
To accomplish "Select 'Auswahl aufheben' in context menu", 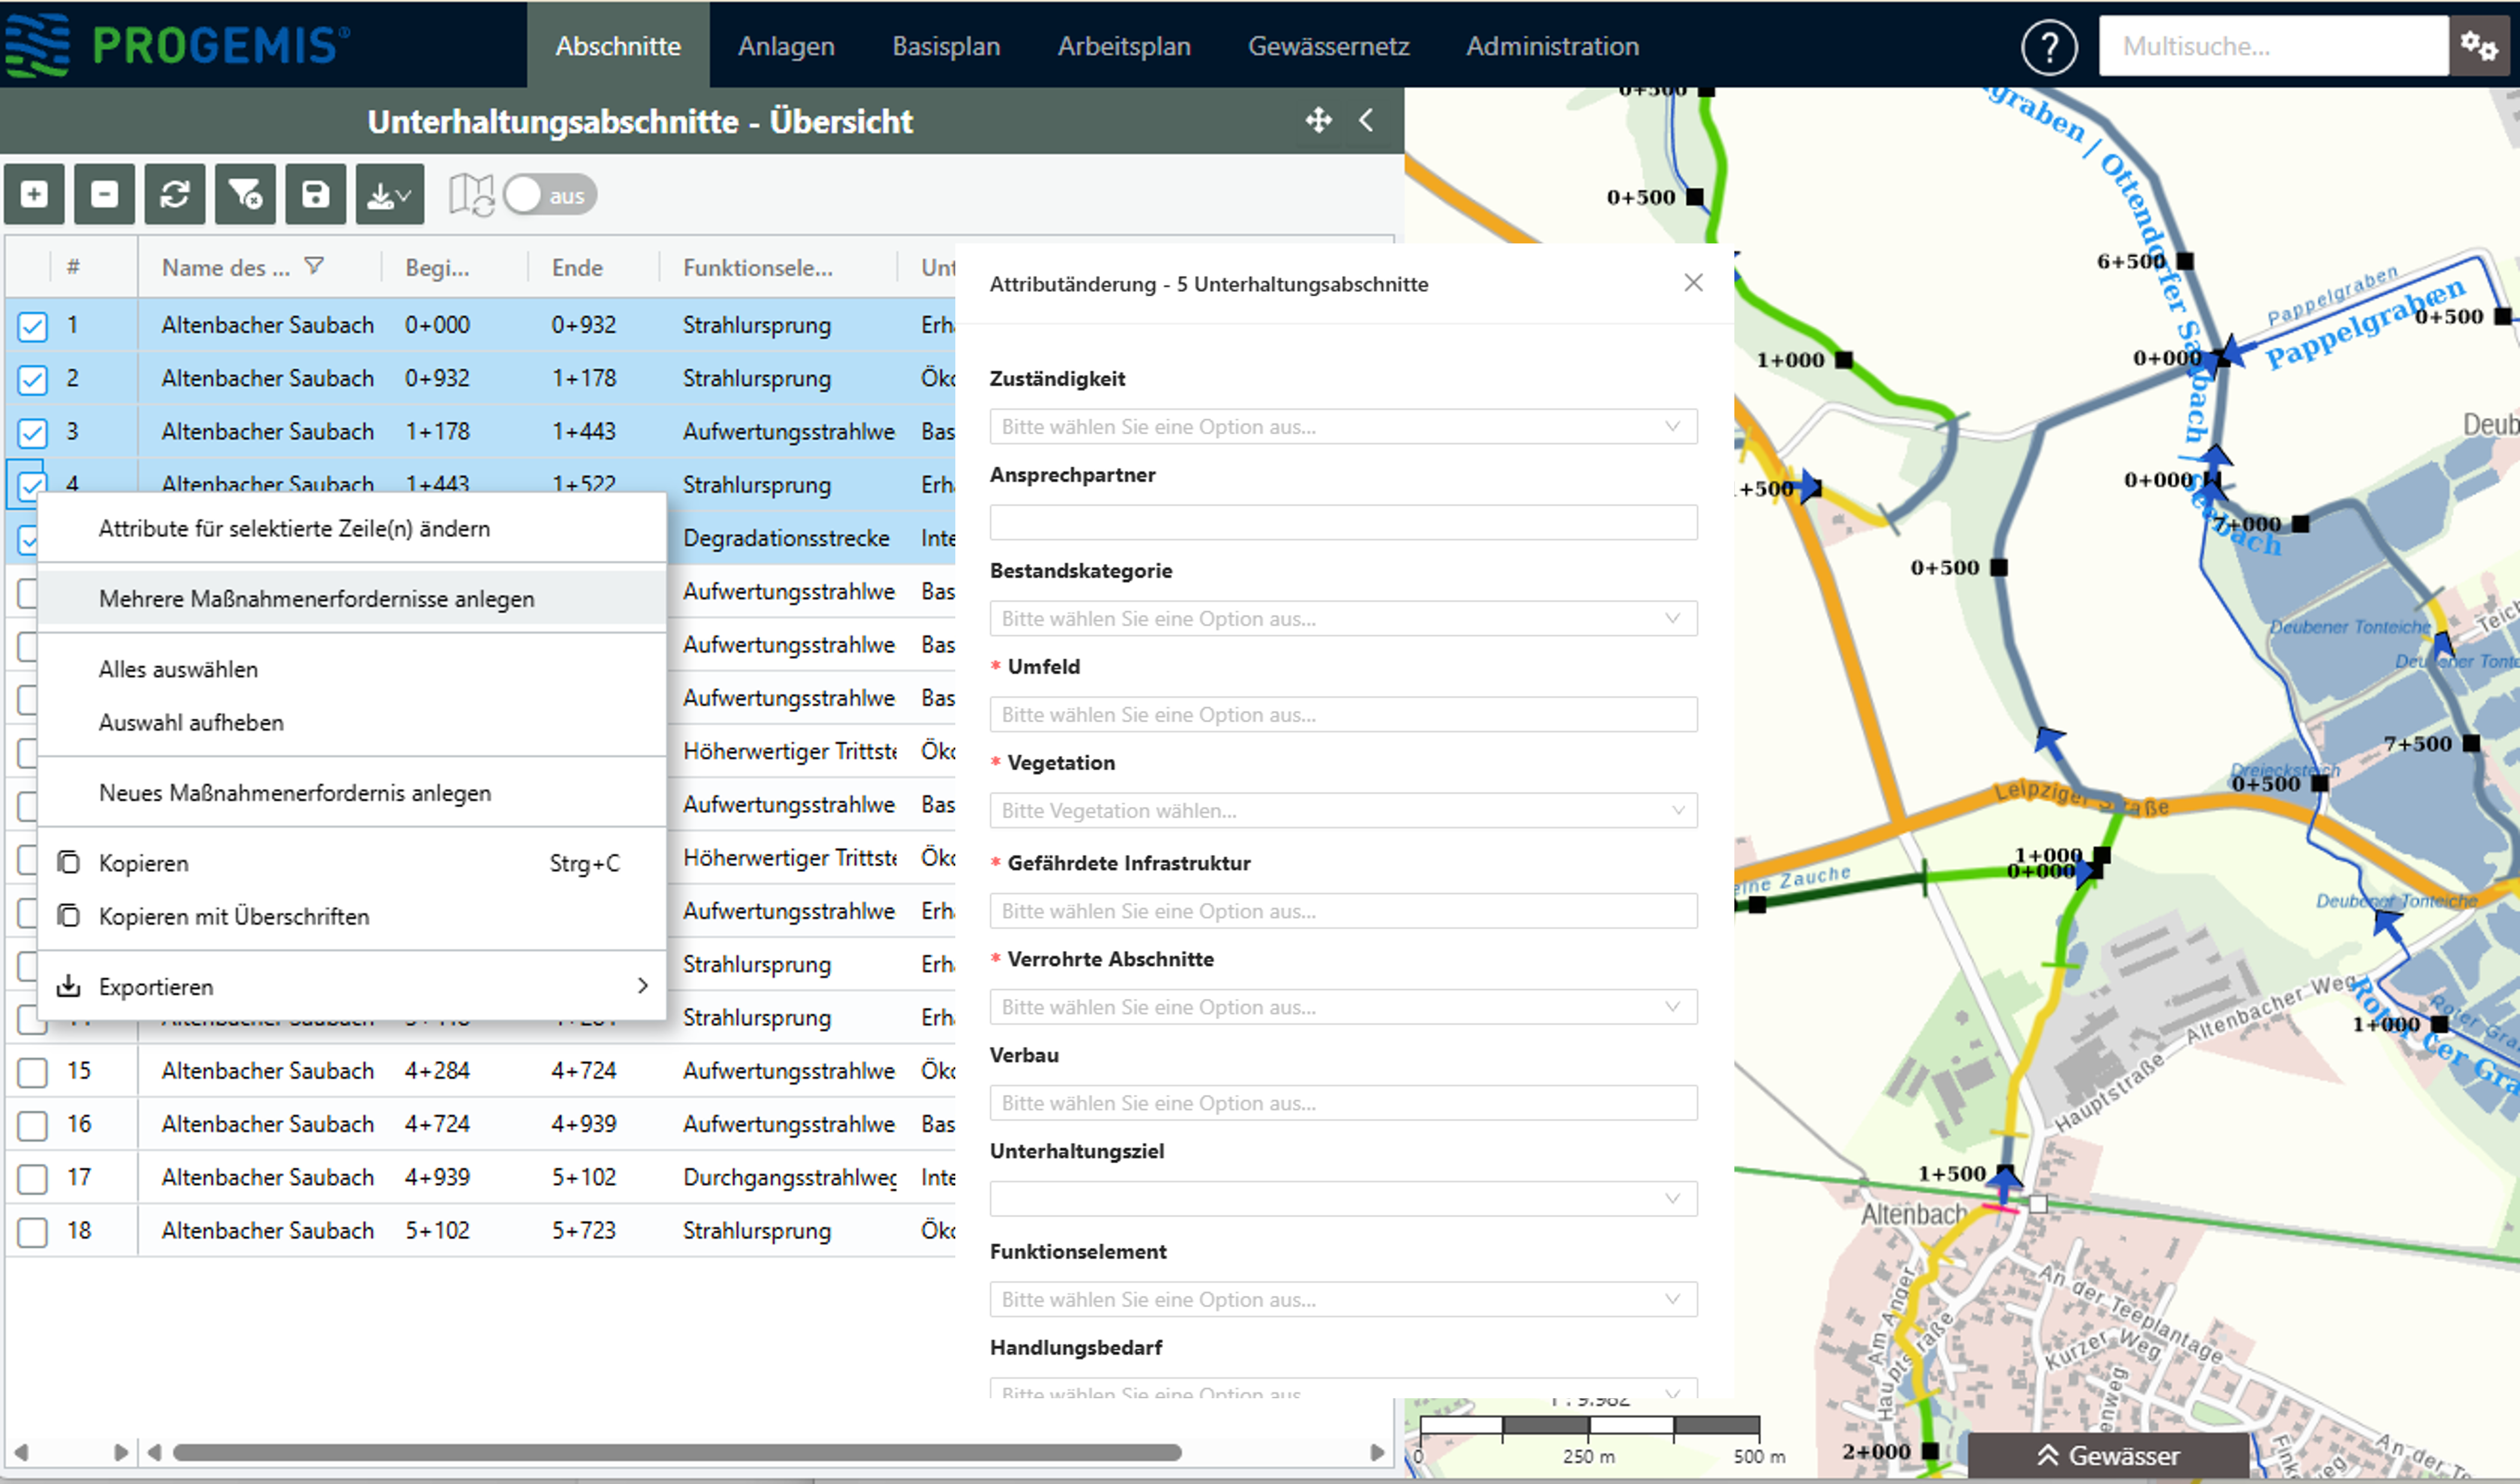I will point(352,722).
